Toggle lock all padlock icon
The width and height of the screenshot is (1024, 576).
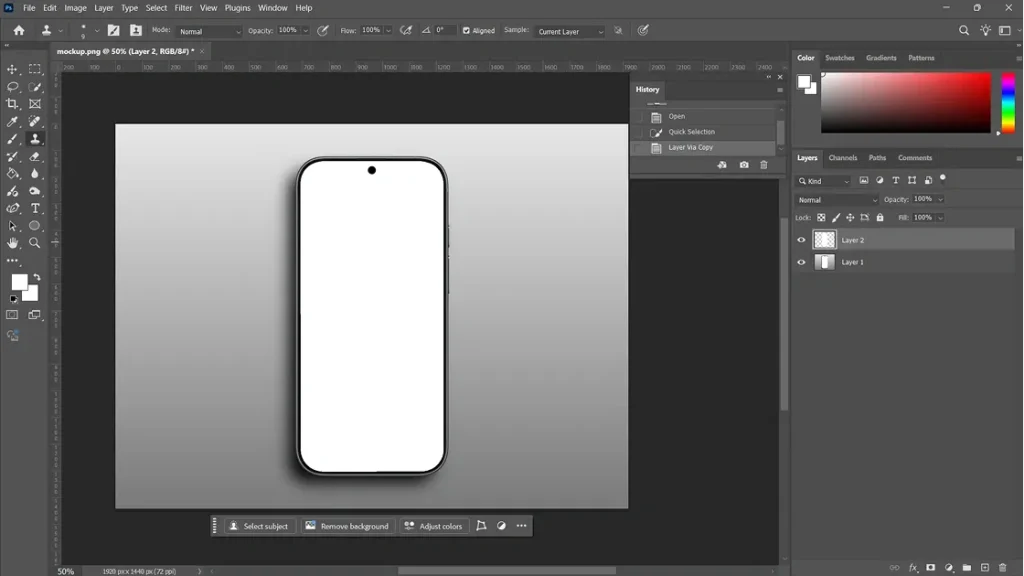pos(880,217)
